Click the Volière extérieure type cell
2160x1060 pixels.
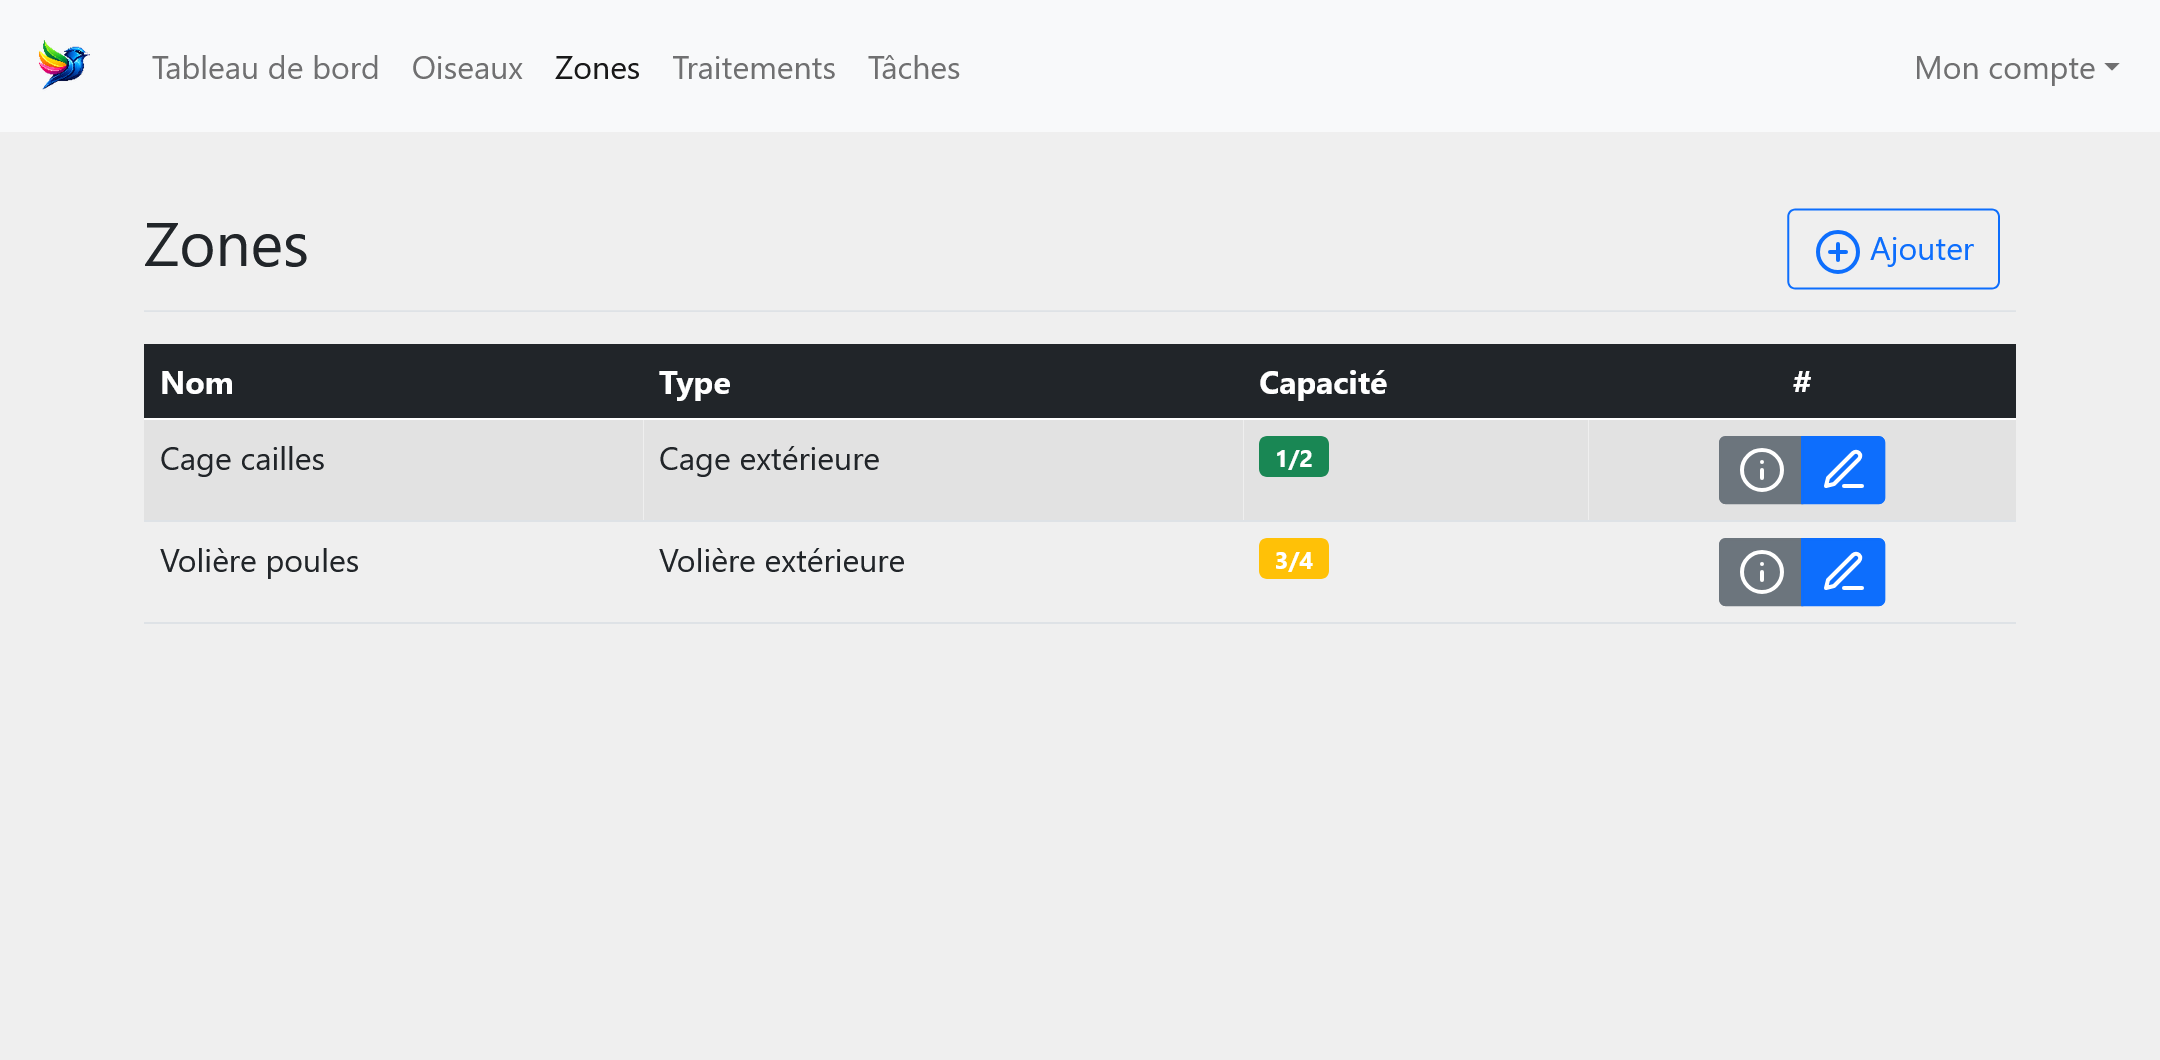coord(781,562)
